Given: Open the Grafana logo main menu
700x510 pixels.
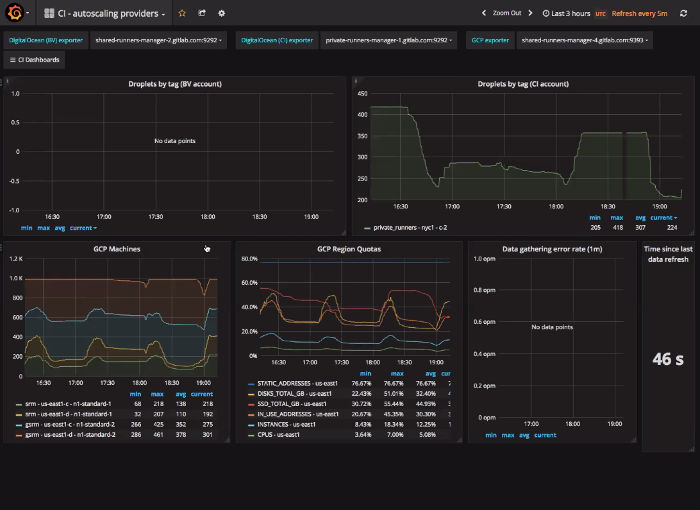Looking at the screenshot, I should [15, 13].
